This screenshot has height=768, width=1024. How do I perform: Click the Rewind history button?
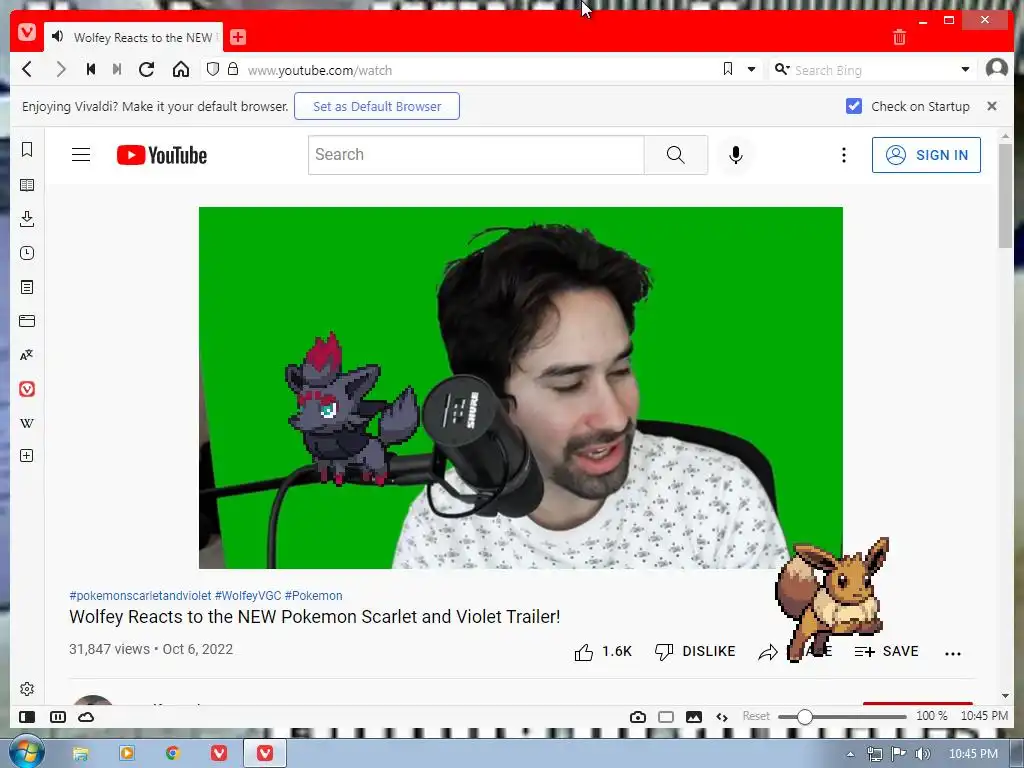(91, 69)
